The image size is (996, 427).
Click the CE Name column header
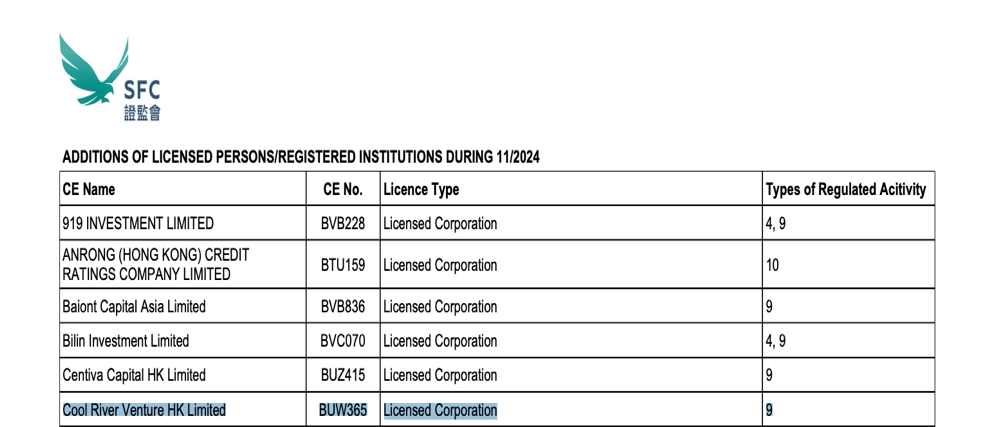[x=89, y=189]
